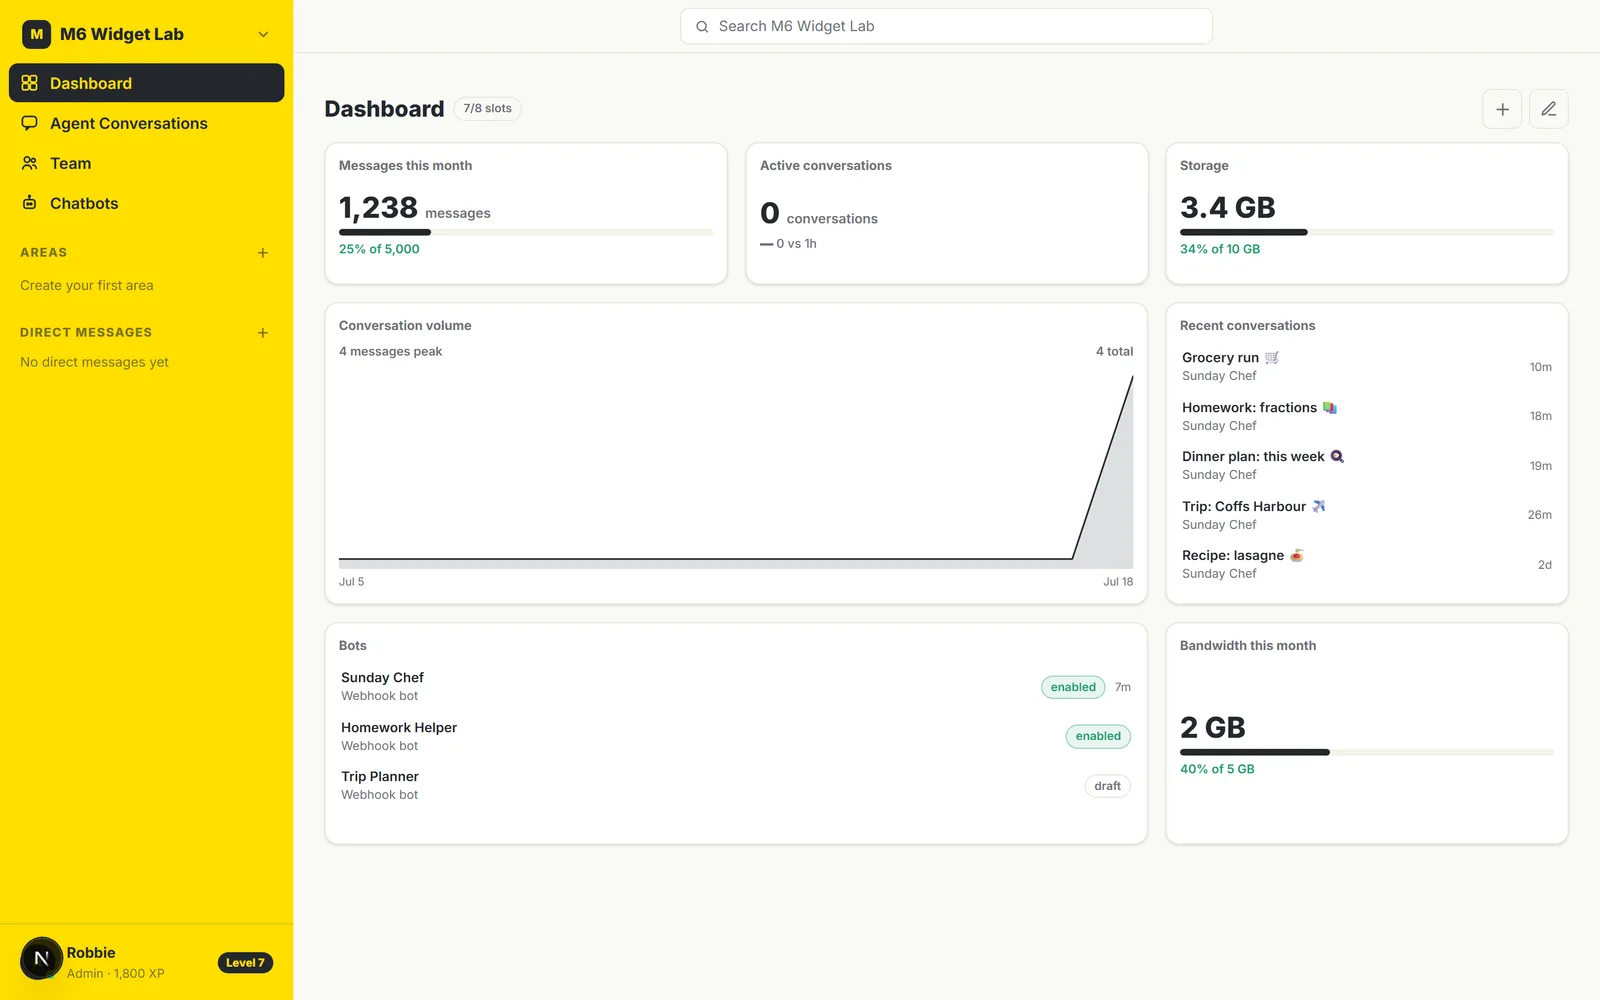Click the search magnifier icon
Image resolution: width=1600 pixels, height=1000 pixels.
(x=702, y=27)
